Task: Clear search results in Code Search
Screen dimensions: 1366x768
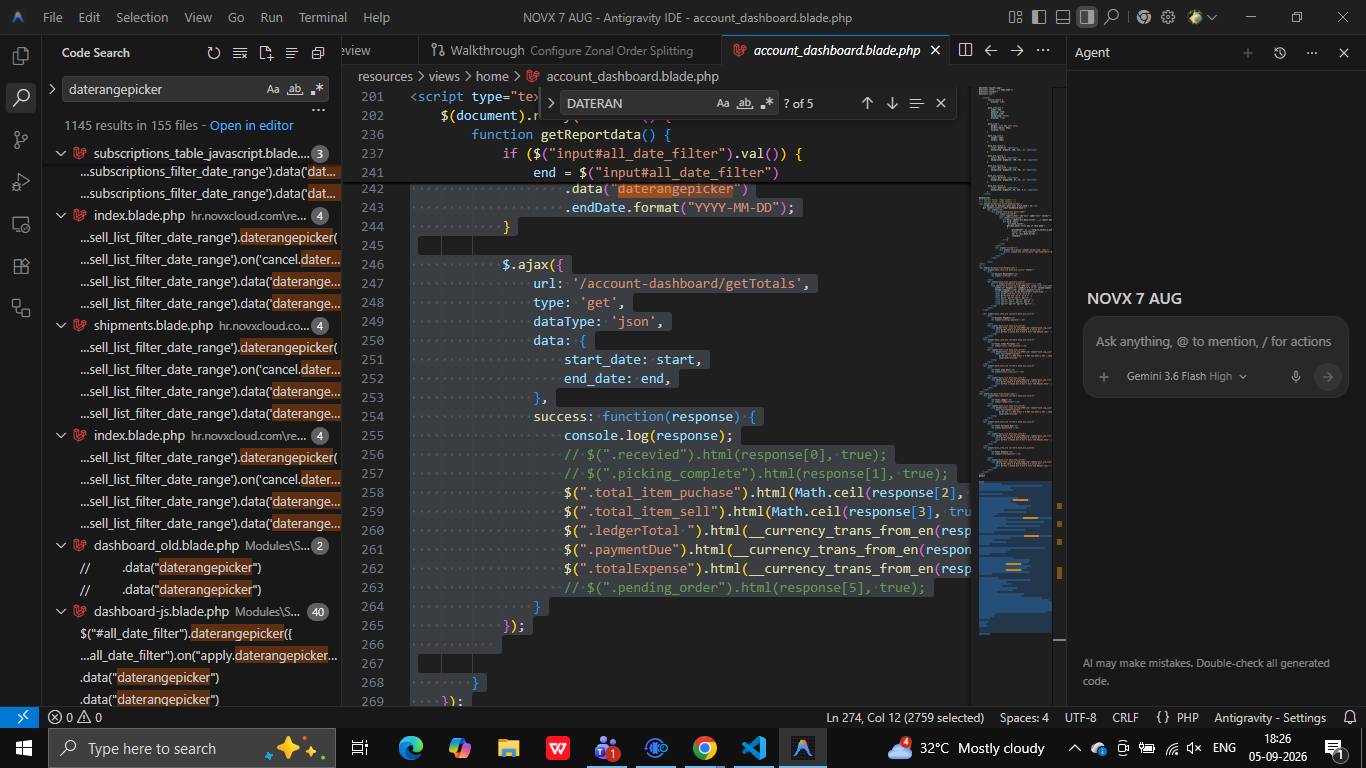Action: 240,53
